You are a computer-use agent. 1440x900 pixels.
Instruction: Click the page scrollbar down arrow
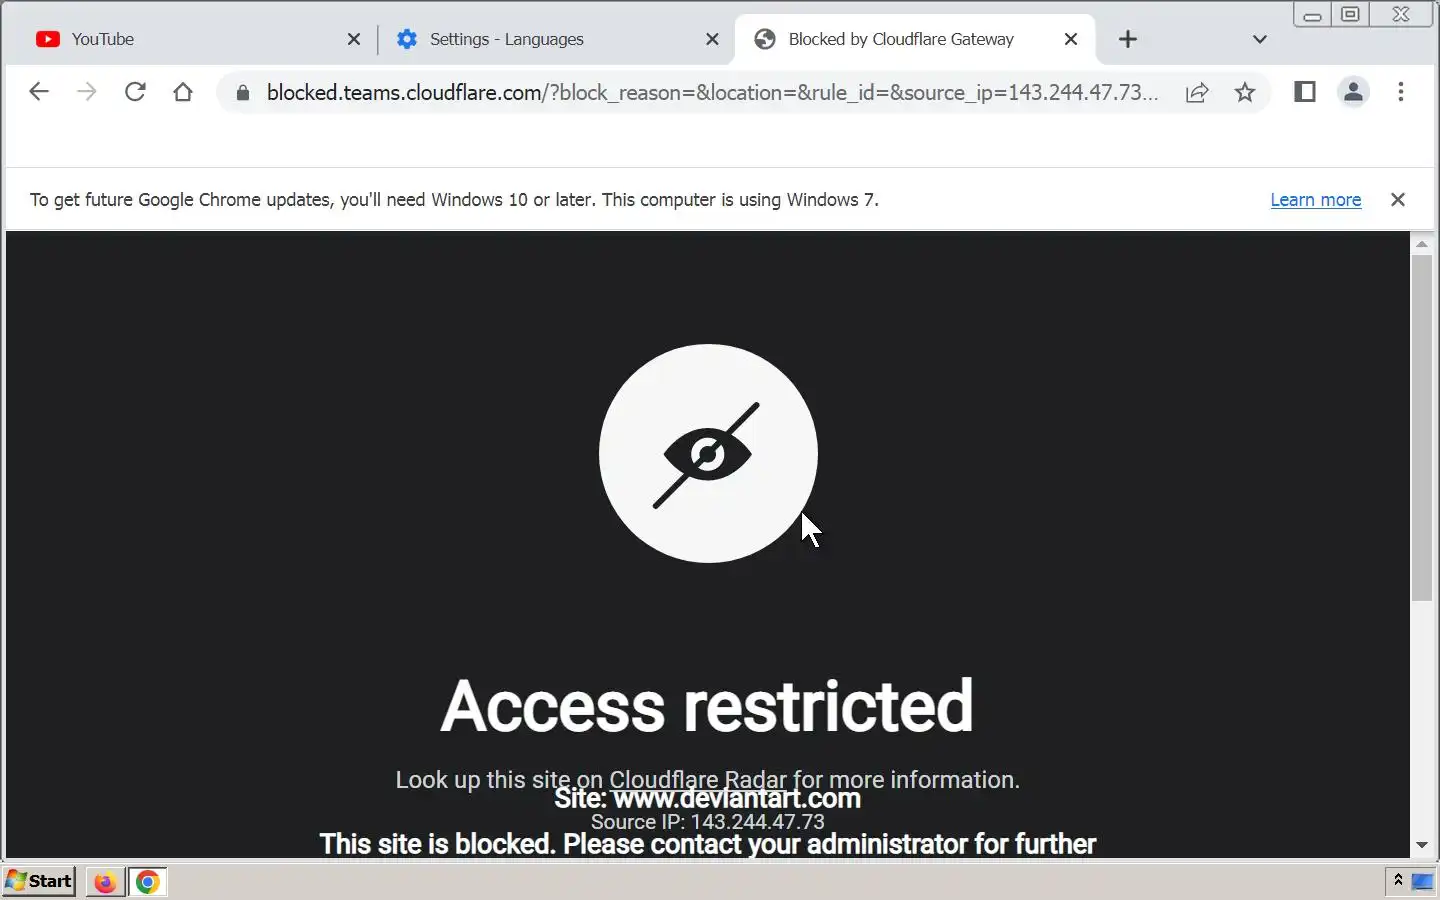1422,845
